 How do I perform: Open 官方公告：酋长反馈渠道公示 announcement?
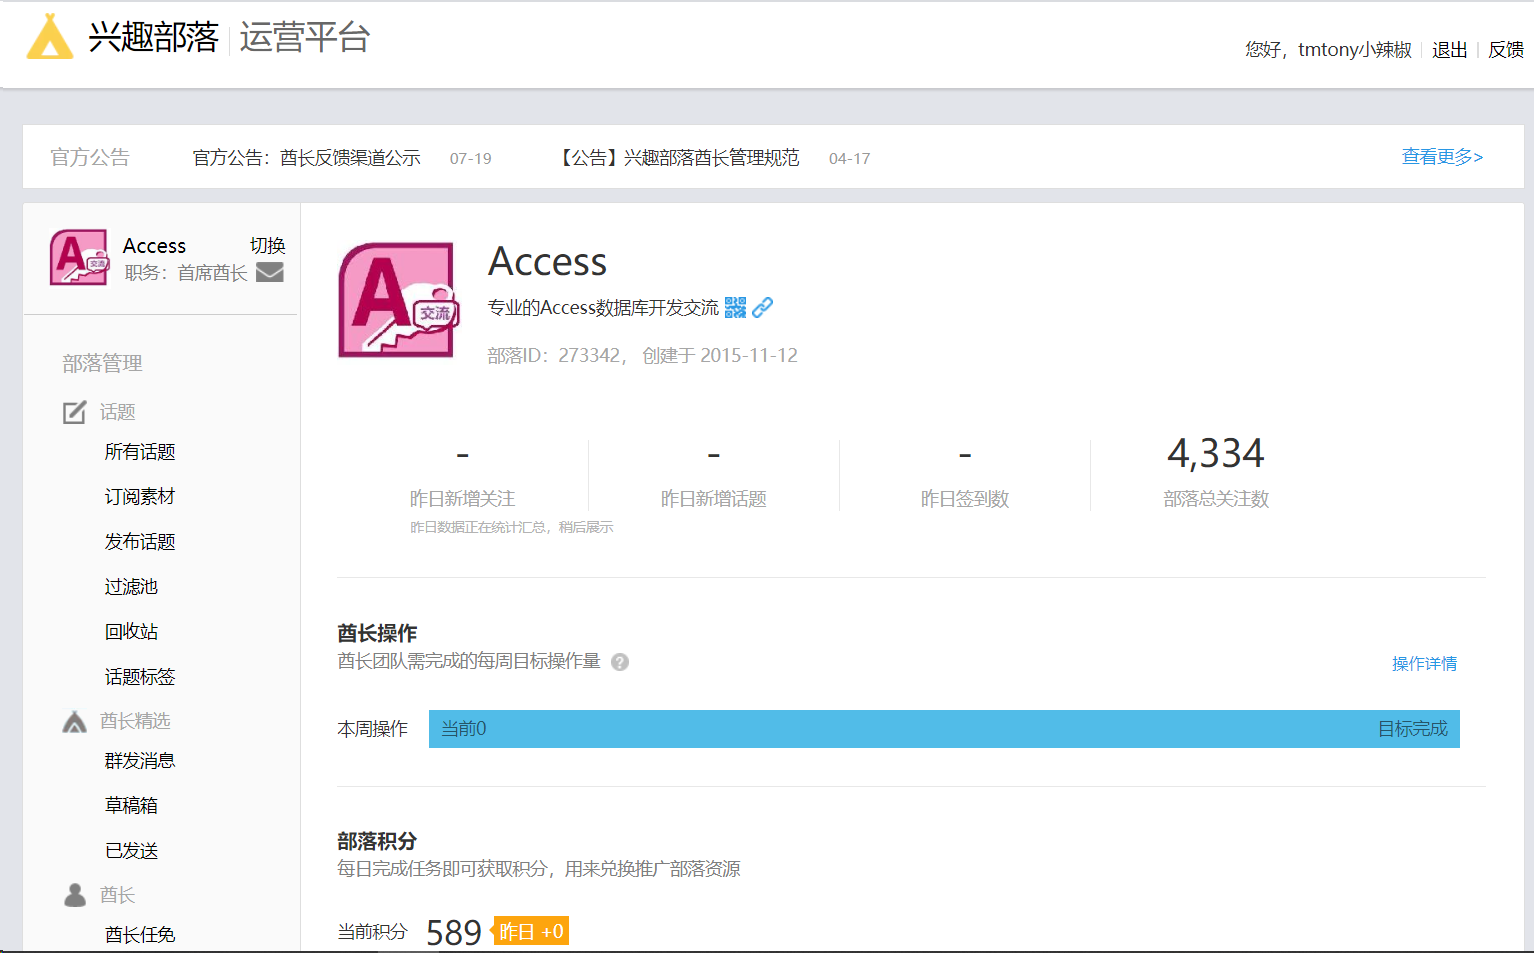pyautogui.click(x=307, y=158)
